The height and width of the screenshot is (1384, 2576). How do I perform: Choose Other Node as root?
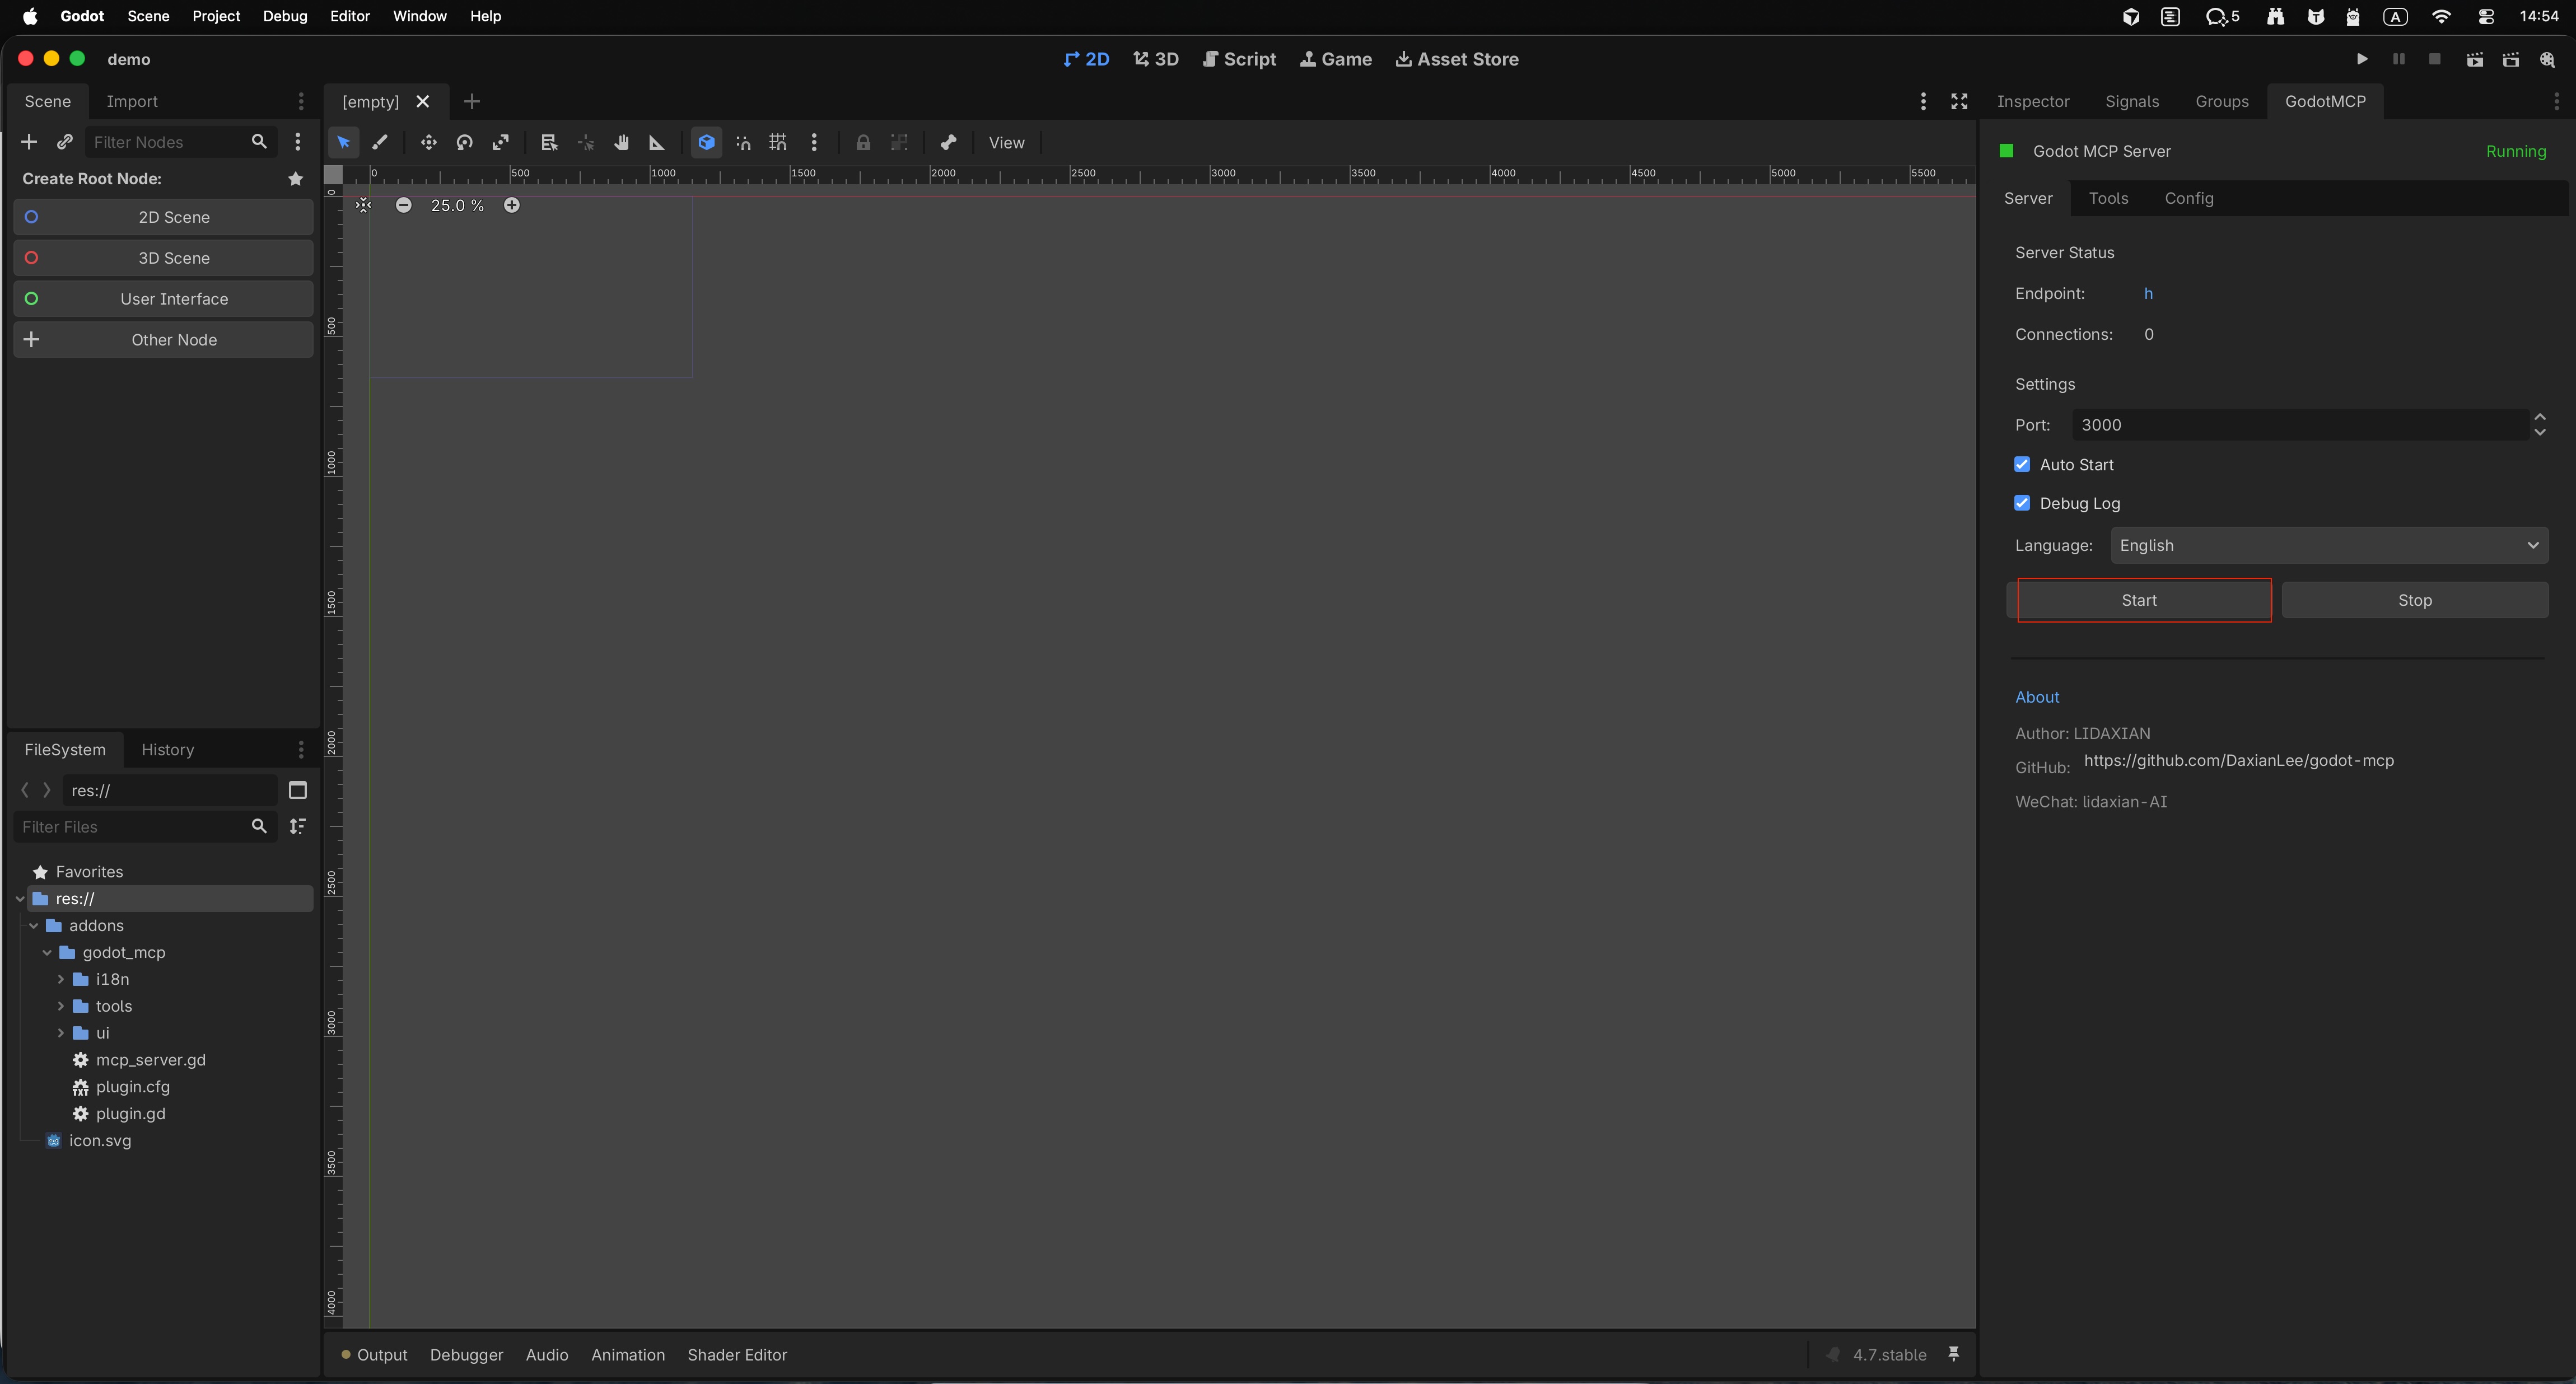[x=163, y=340]
